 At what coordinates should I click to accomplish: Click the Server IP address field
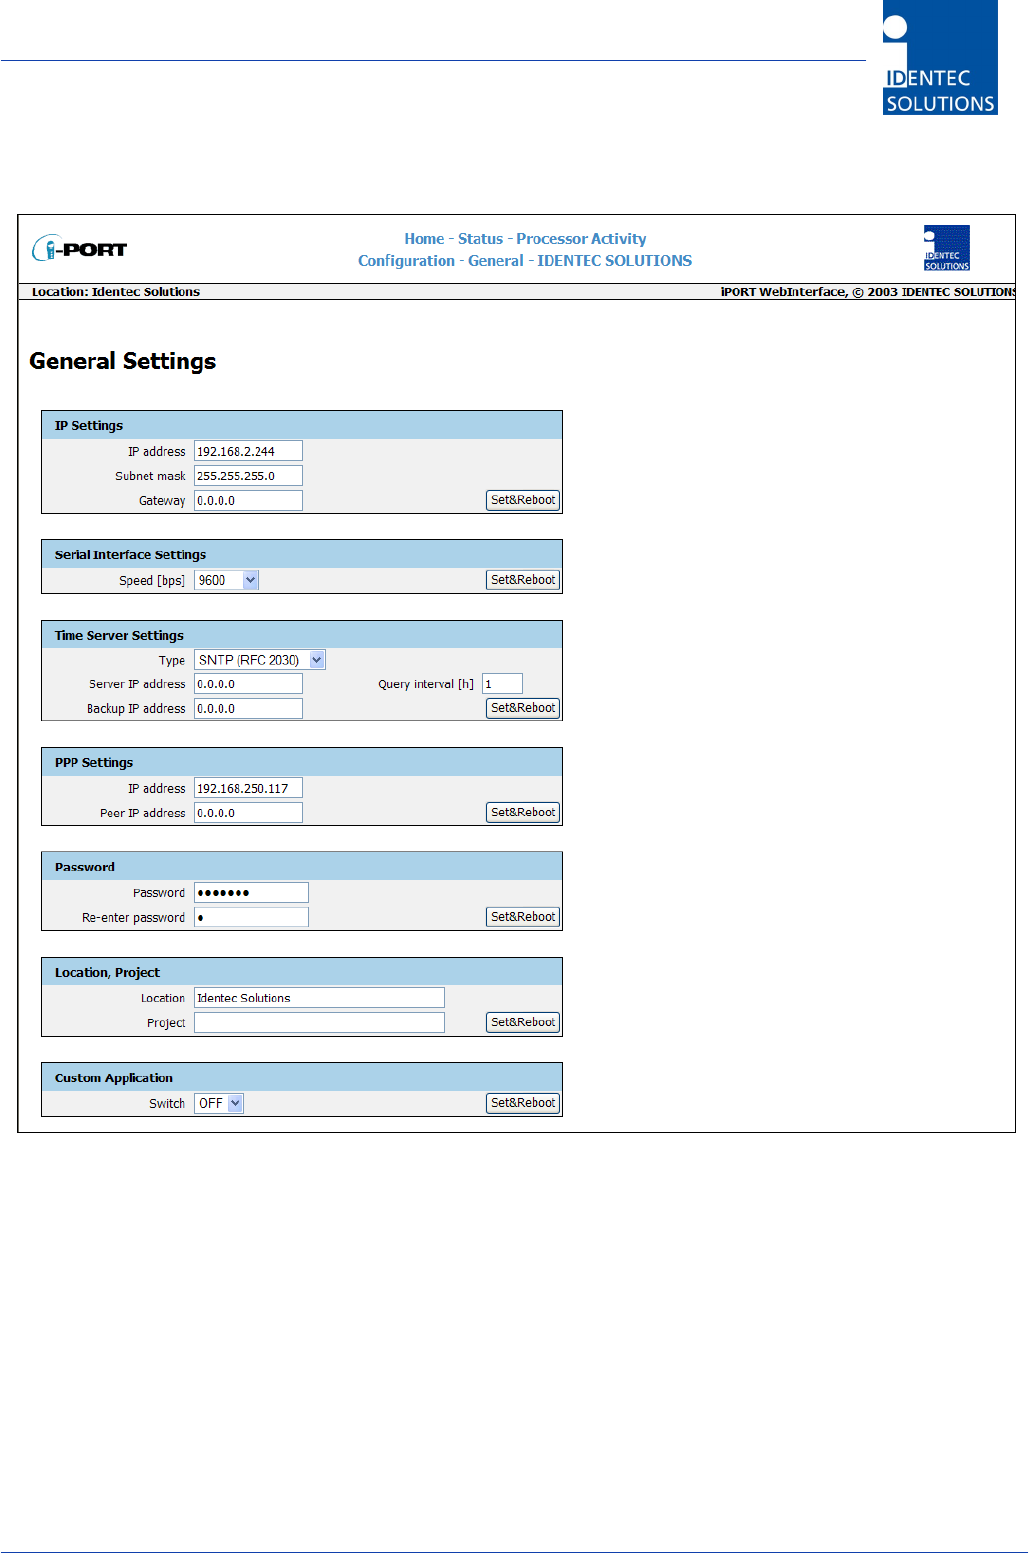tap(248, 684)
